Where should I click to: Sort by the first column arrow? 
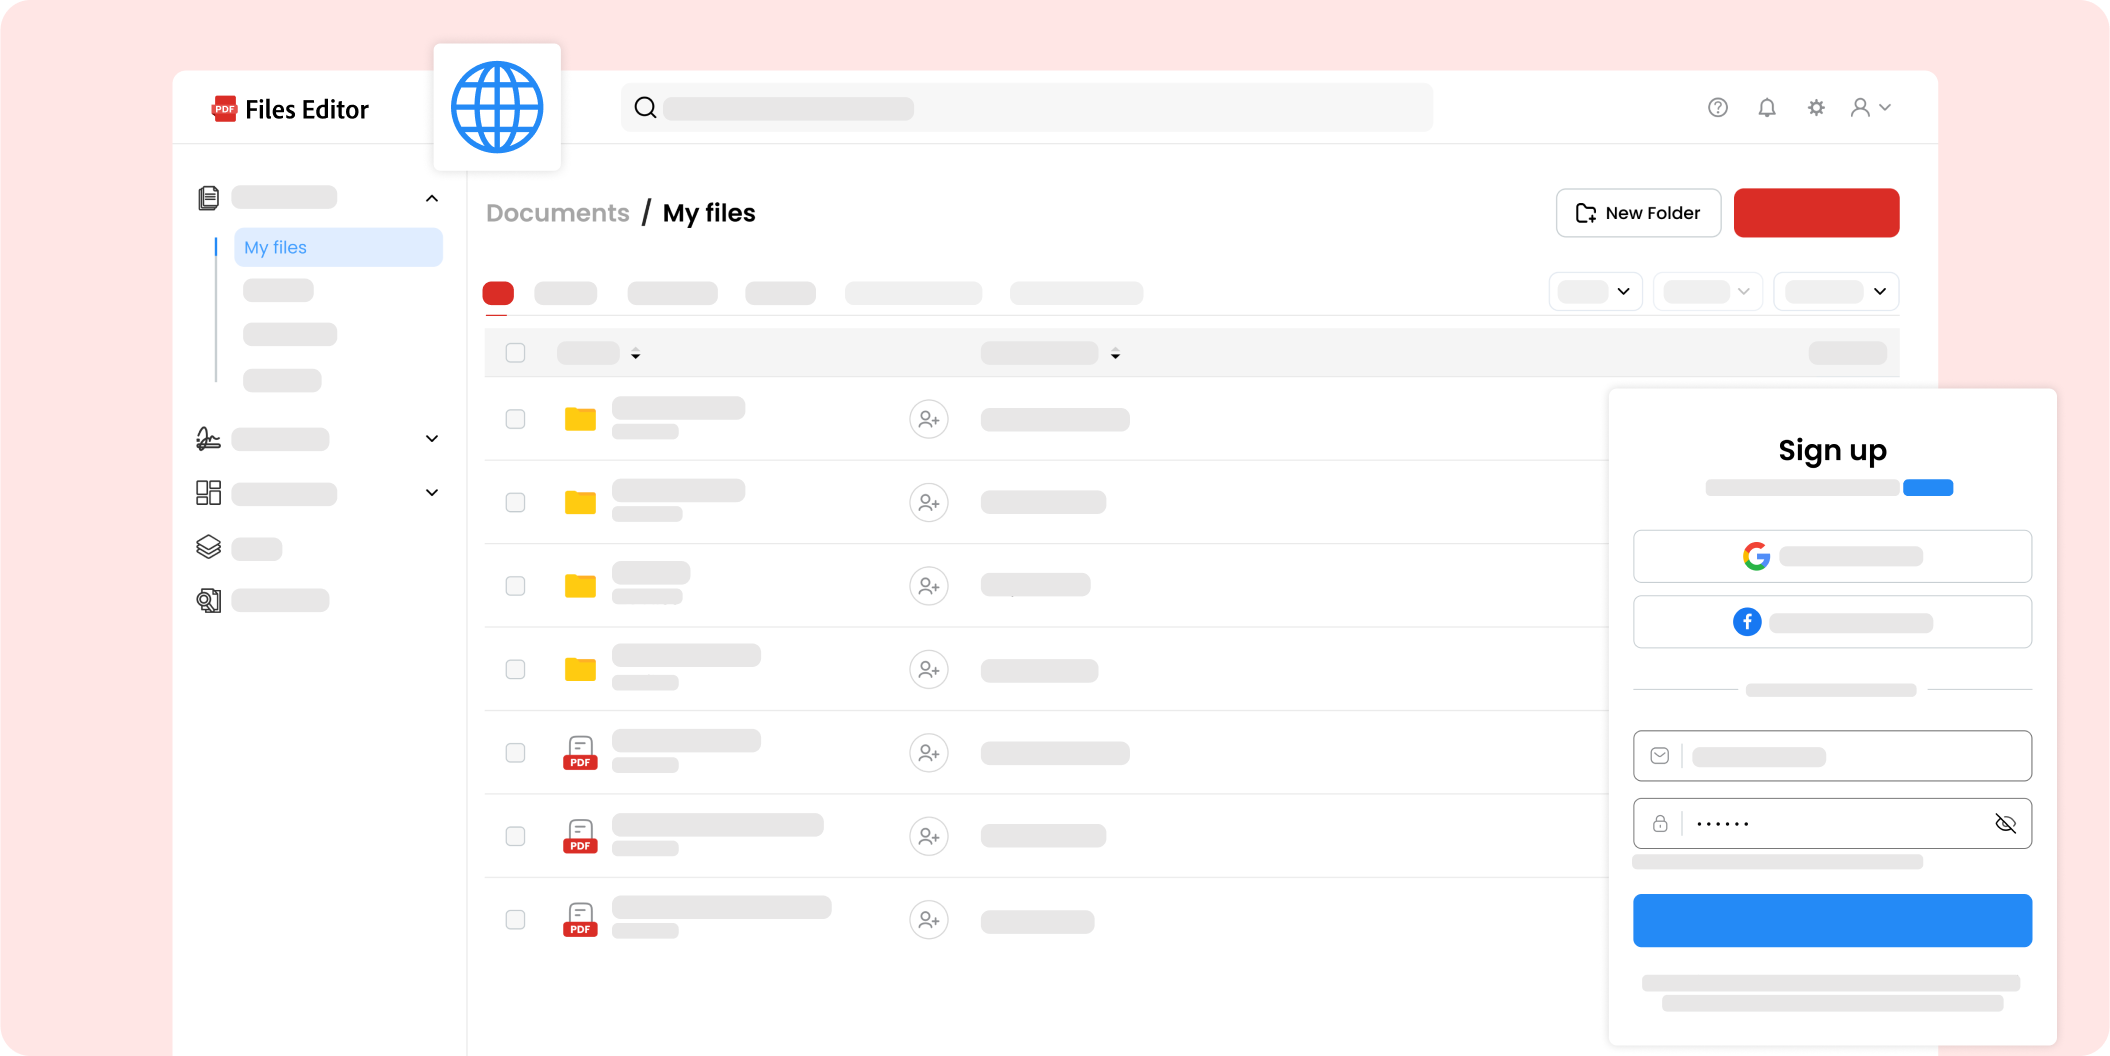pyautogui.click(x=635, y=353)
